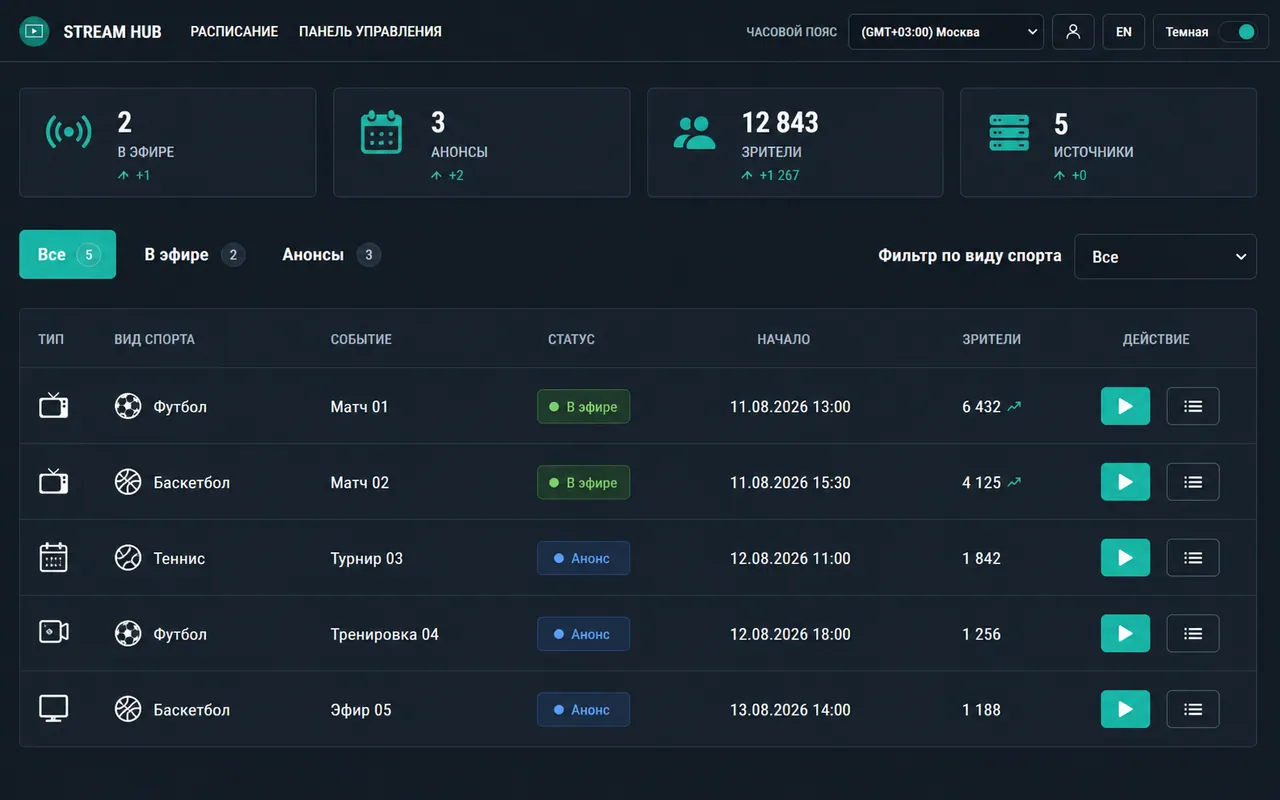
Task: Click the camera icon for Тренировка 04
Action: point(54,633)
